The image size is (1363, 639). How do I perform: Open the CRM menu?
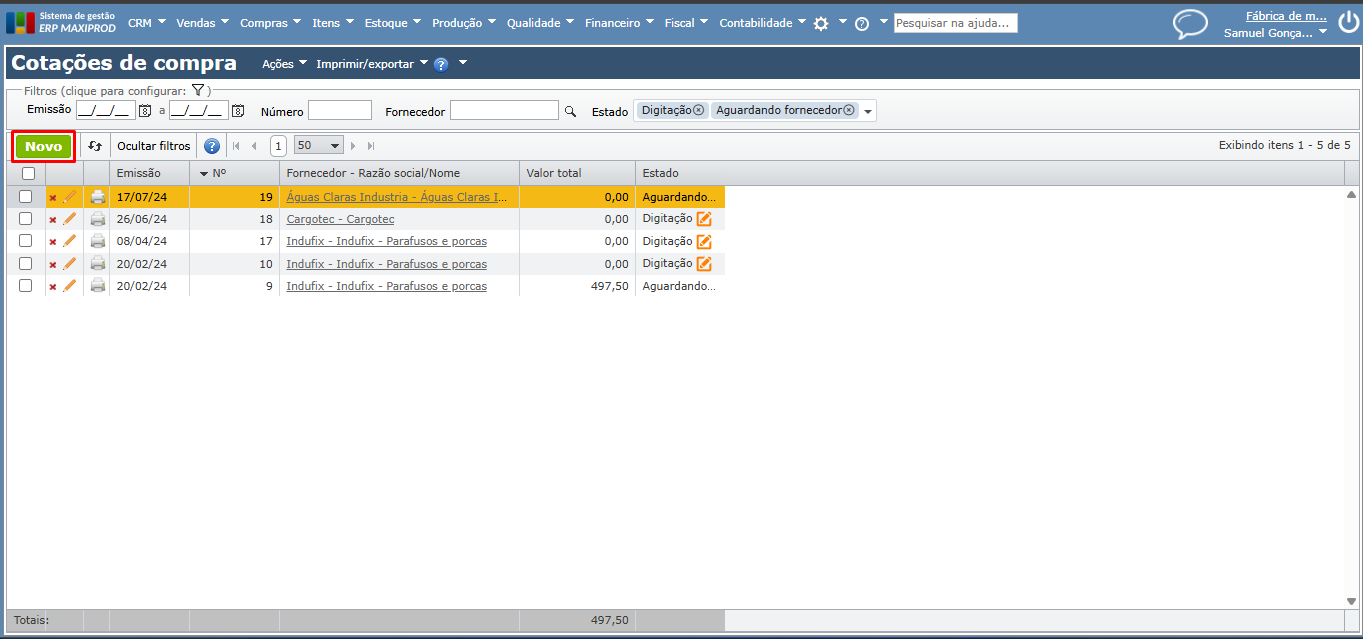point(147,23)
